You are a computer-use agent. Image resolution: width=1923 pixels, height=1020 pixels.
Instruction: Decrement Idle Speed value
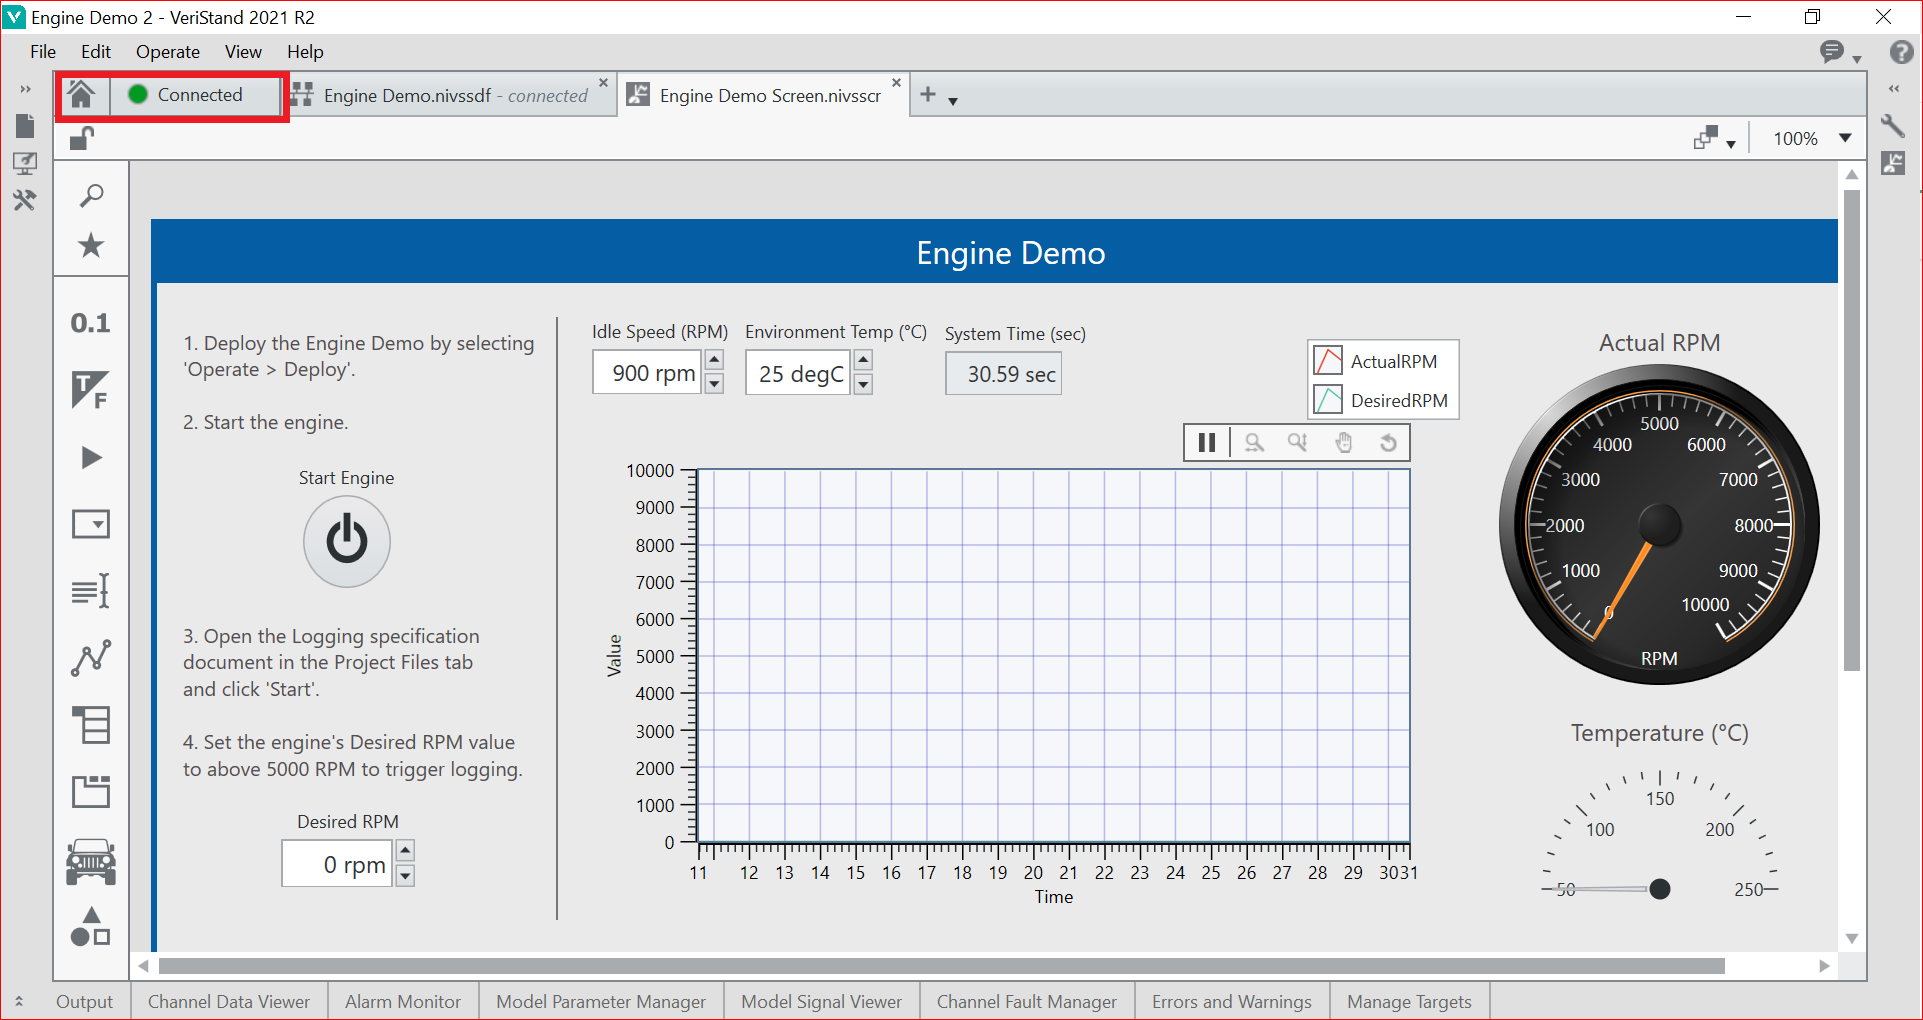pos(714,384)
